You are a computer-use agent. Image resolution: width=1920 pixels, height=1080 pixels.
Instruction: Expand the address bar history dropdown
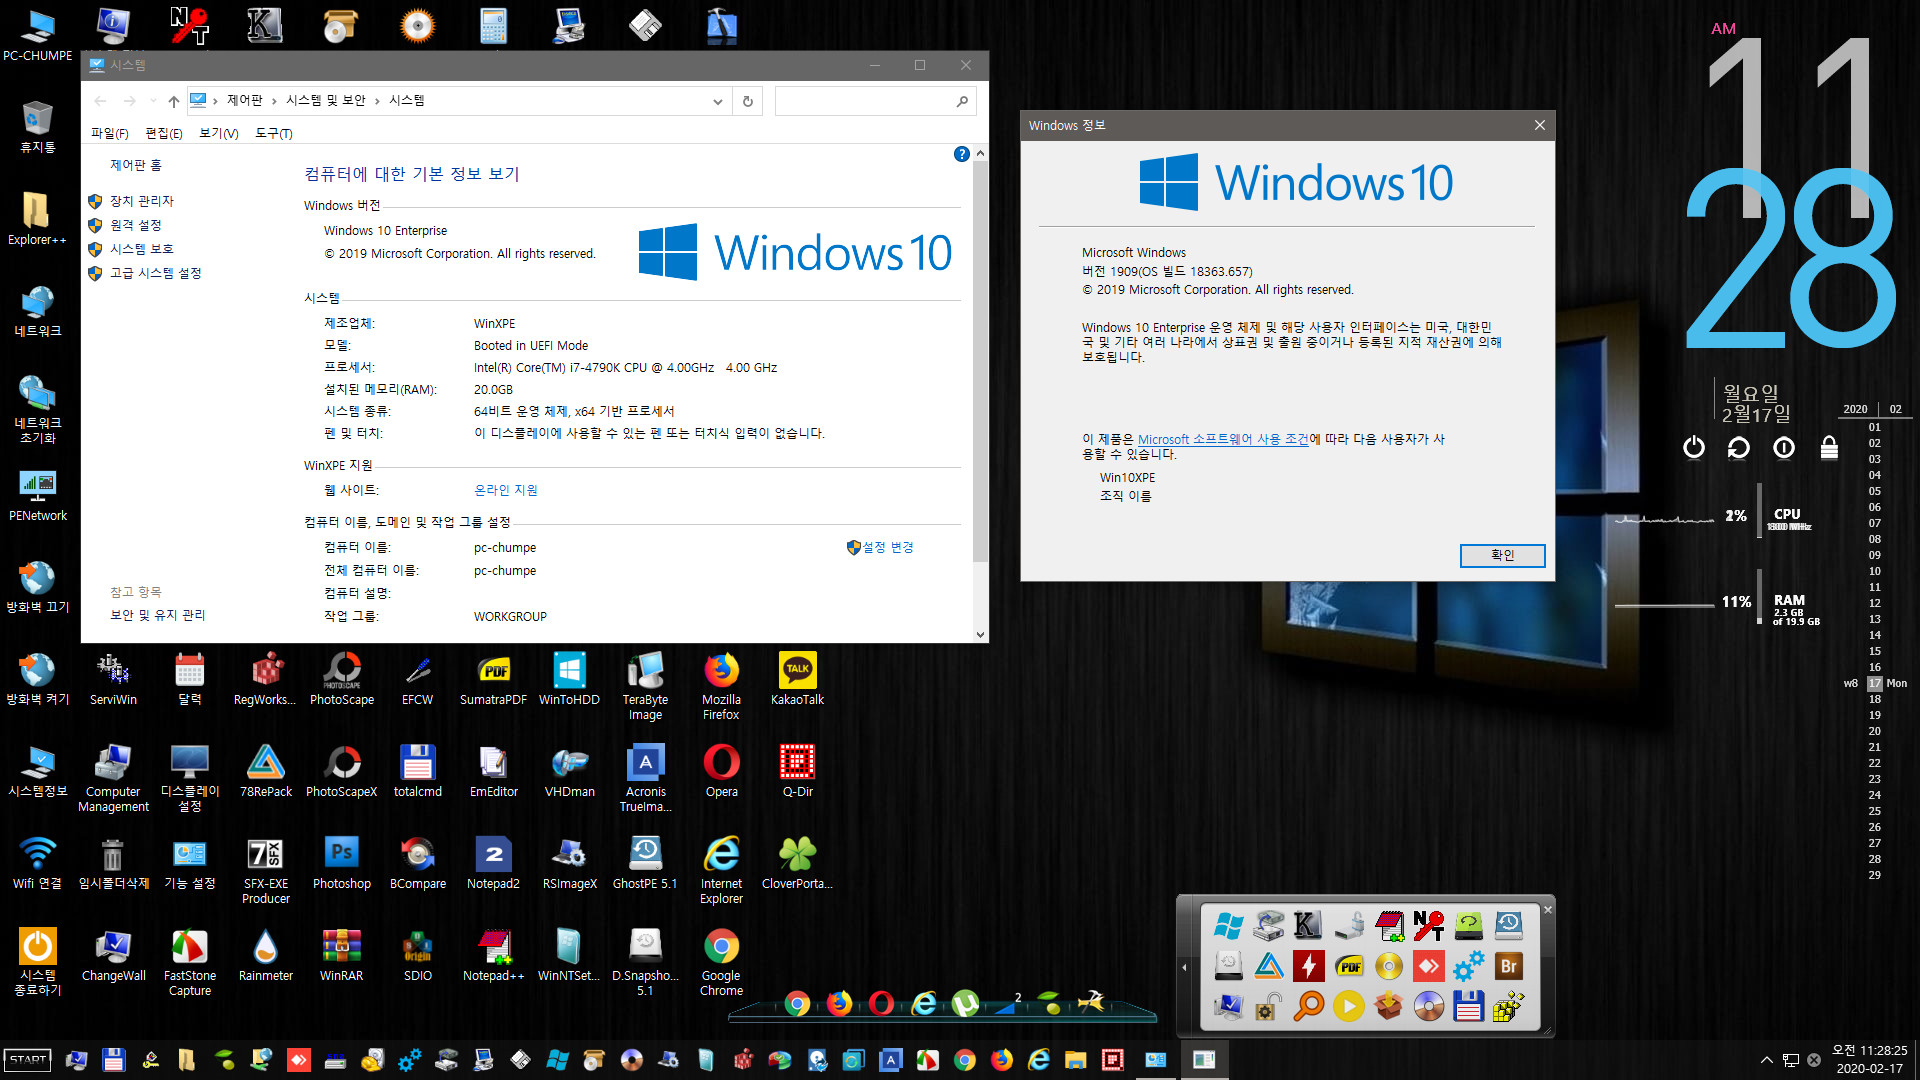[x=717, y=101]
